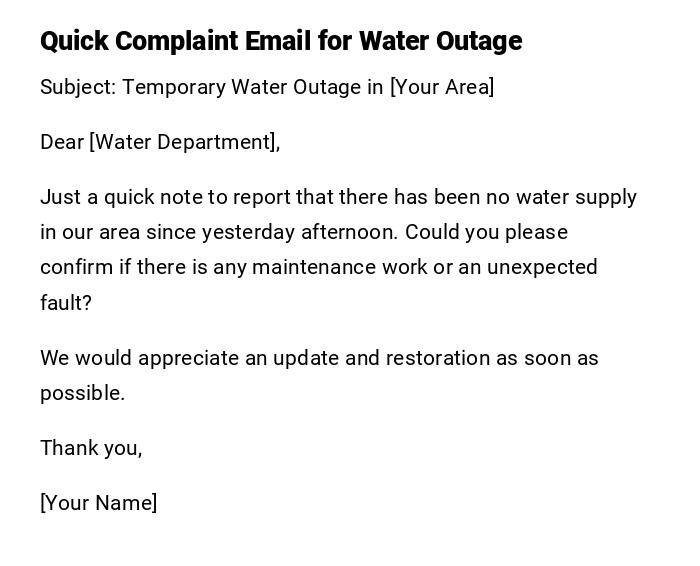The height and width of the screenshot is (566, 700).
Task: Select the "[Your Area]" placeholder
Action: (x=442, y=87)
